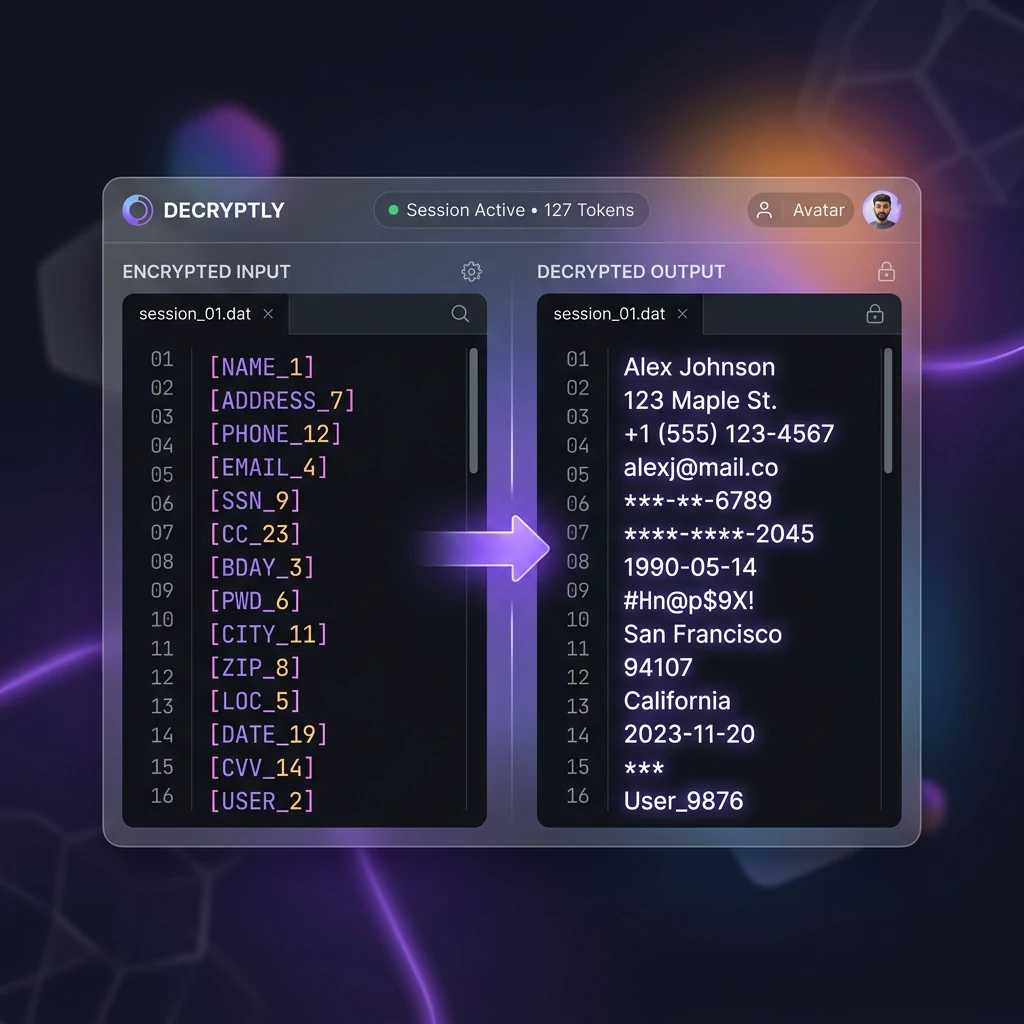Image resolution: width=1024 pixels, height=1024 pixels.
Task: Select the [CITY_11] token
Action: (268, 634)
